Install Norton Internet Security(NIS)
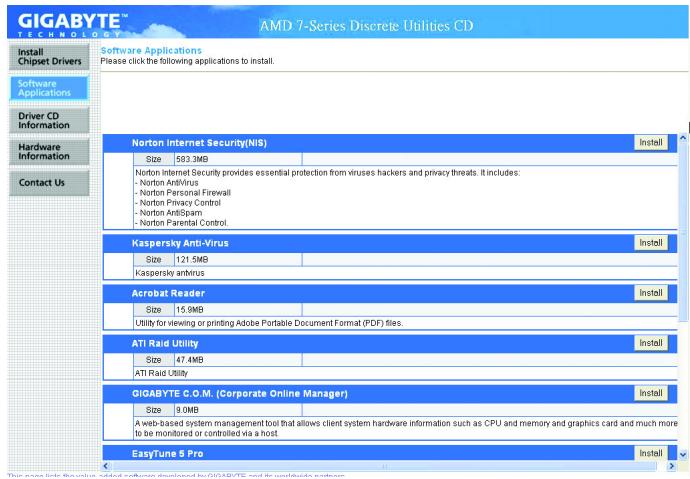This screenshot has height=479, width=690. click(x=651, y=143)
